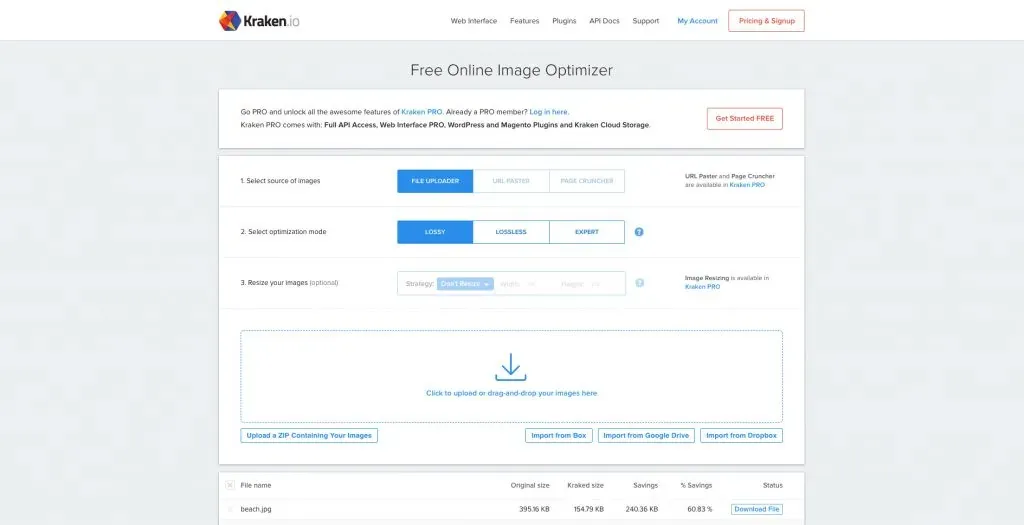Screen dimensions: 1024x525
Task: Open the Don't Resize strategy dropdown
Action: [465, 284]
